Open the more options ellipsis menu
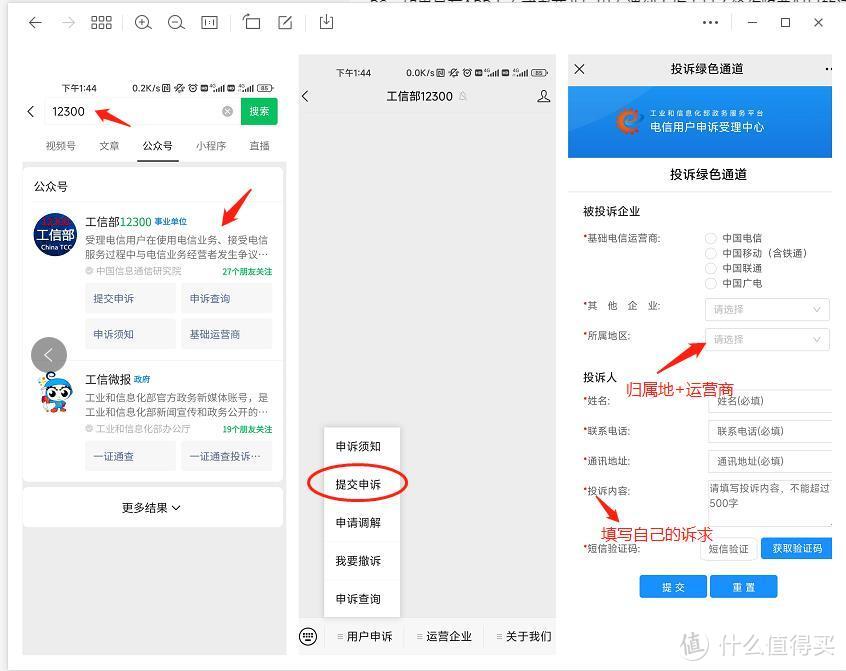The height and width of the screenshot is (671, 846). [710, 23]
